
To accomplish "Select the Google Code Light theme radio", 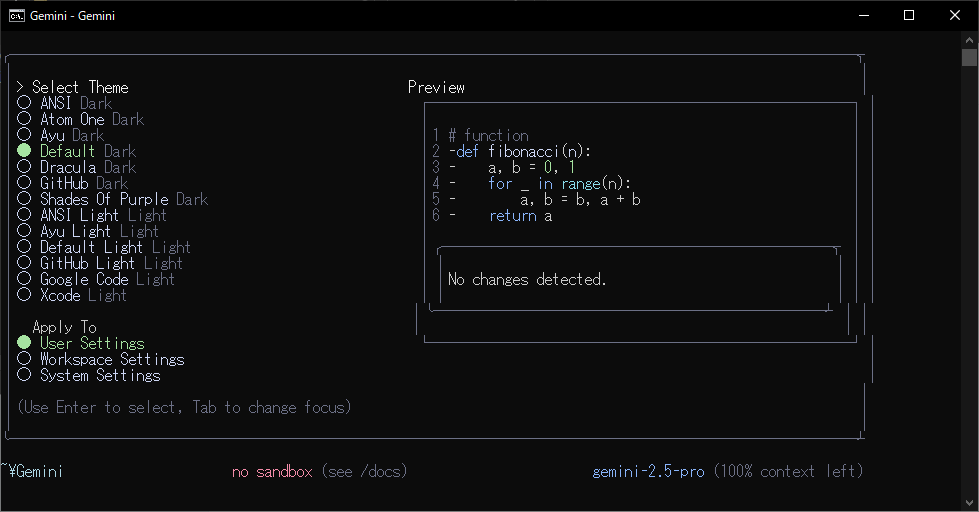I will tap(24, 279).
